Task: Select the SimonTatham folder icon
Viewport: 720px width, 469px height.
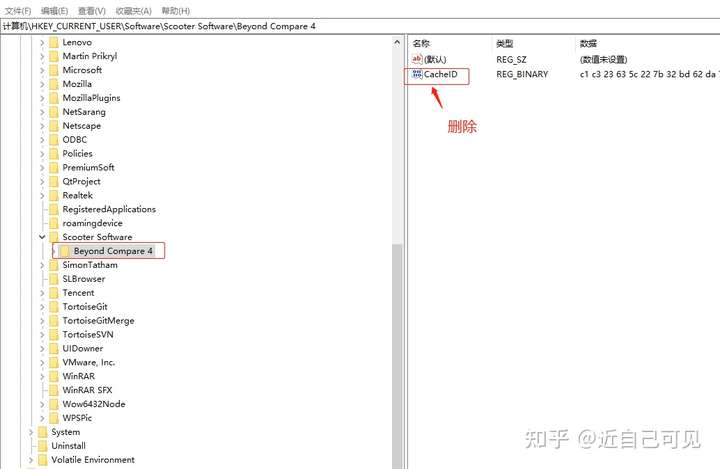Action: (54, 265)
